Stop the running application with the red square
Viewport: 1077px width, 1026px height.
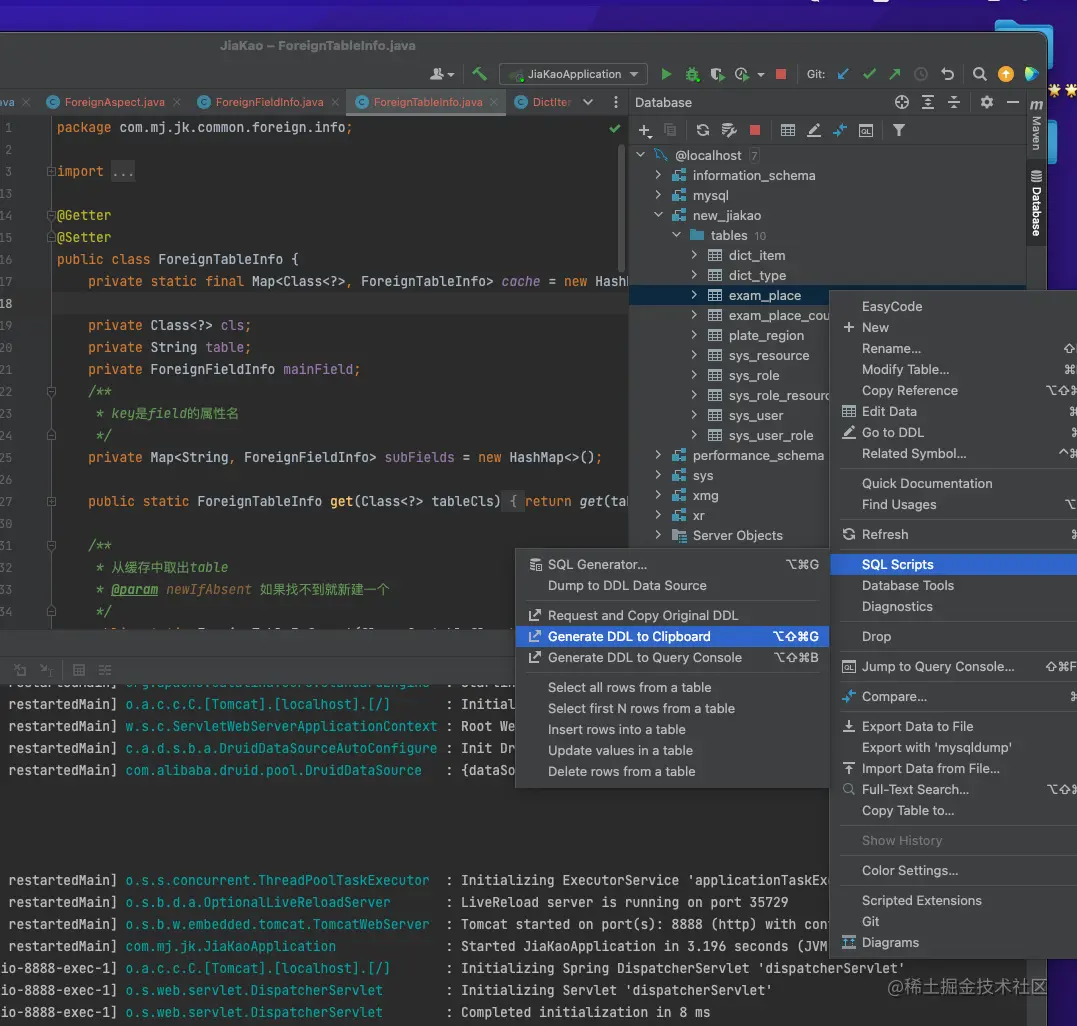(x=781, y=74)
